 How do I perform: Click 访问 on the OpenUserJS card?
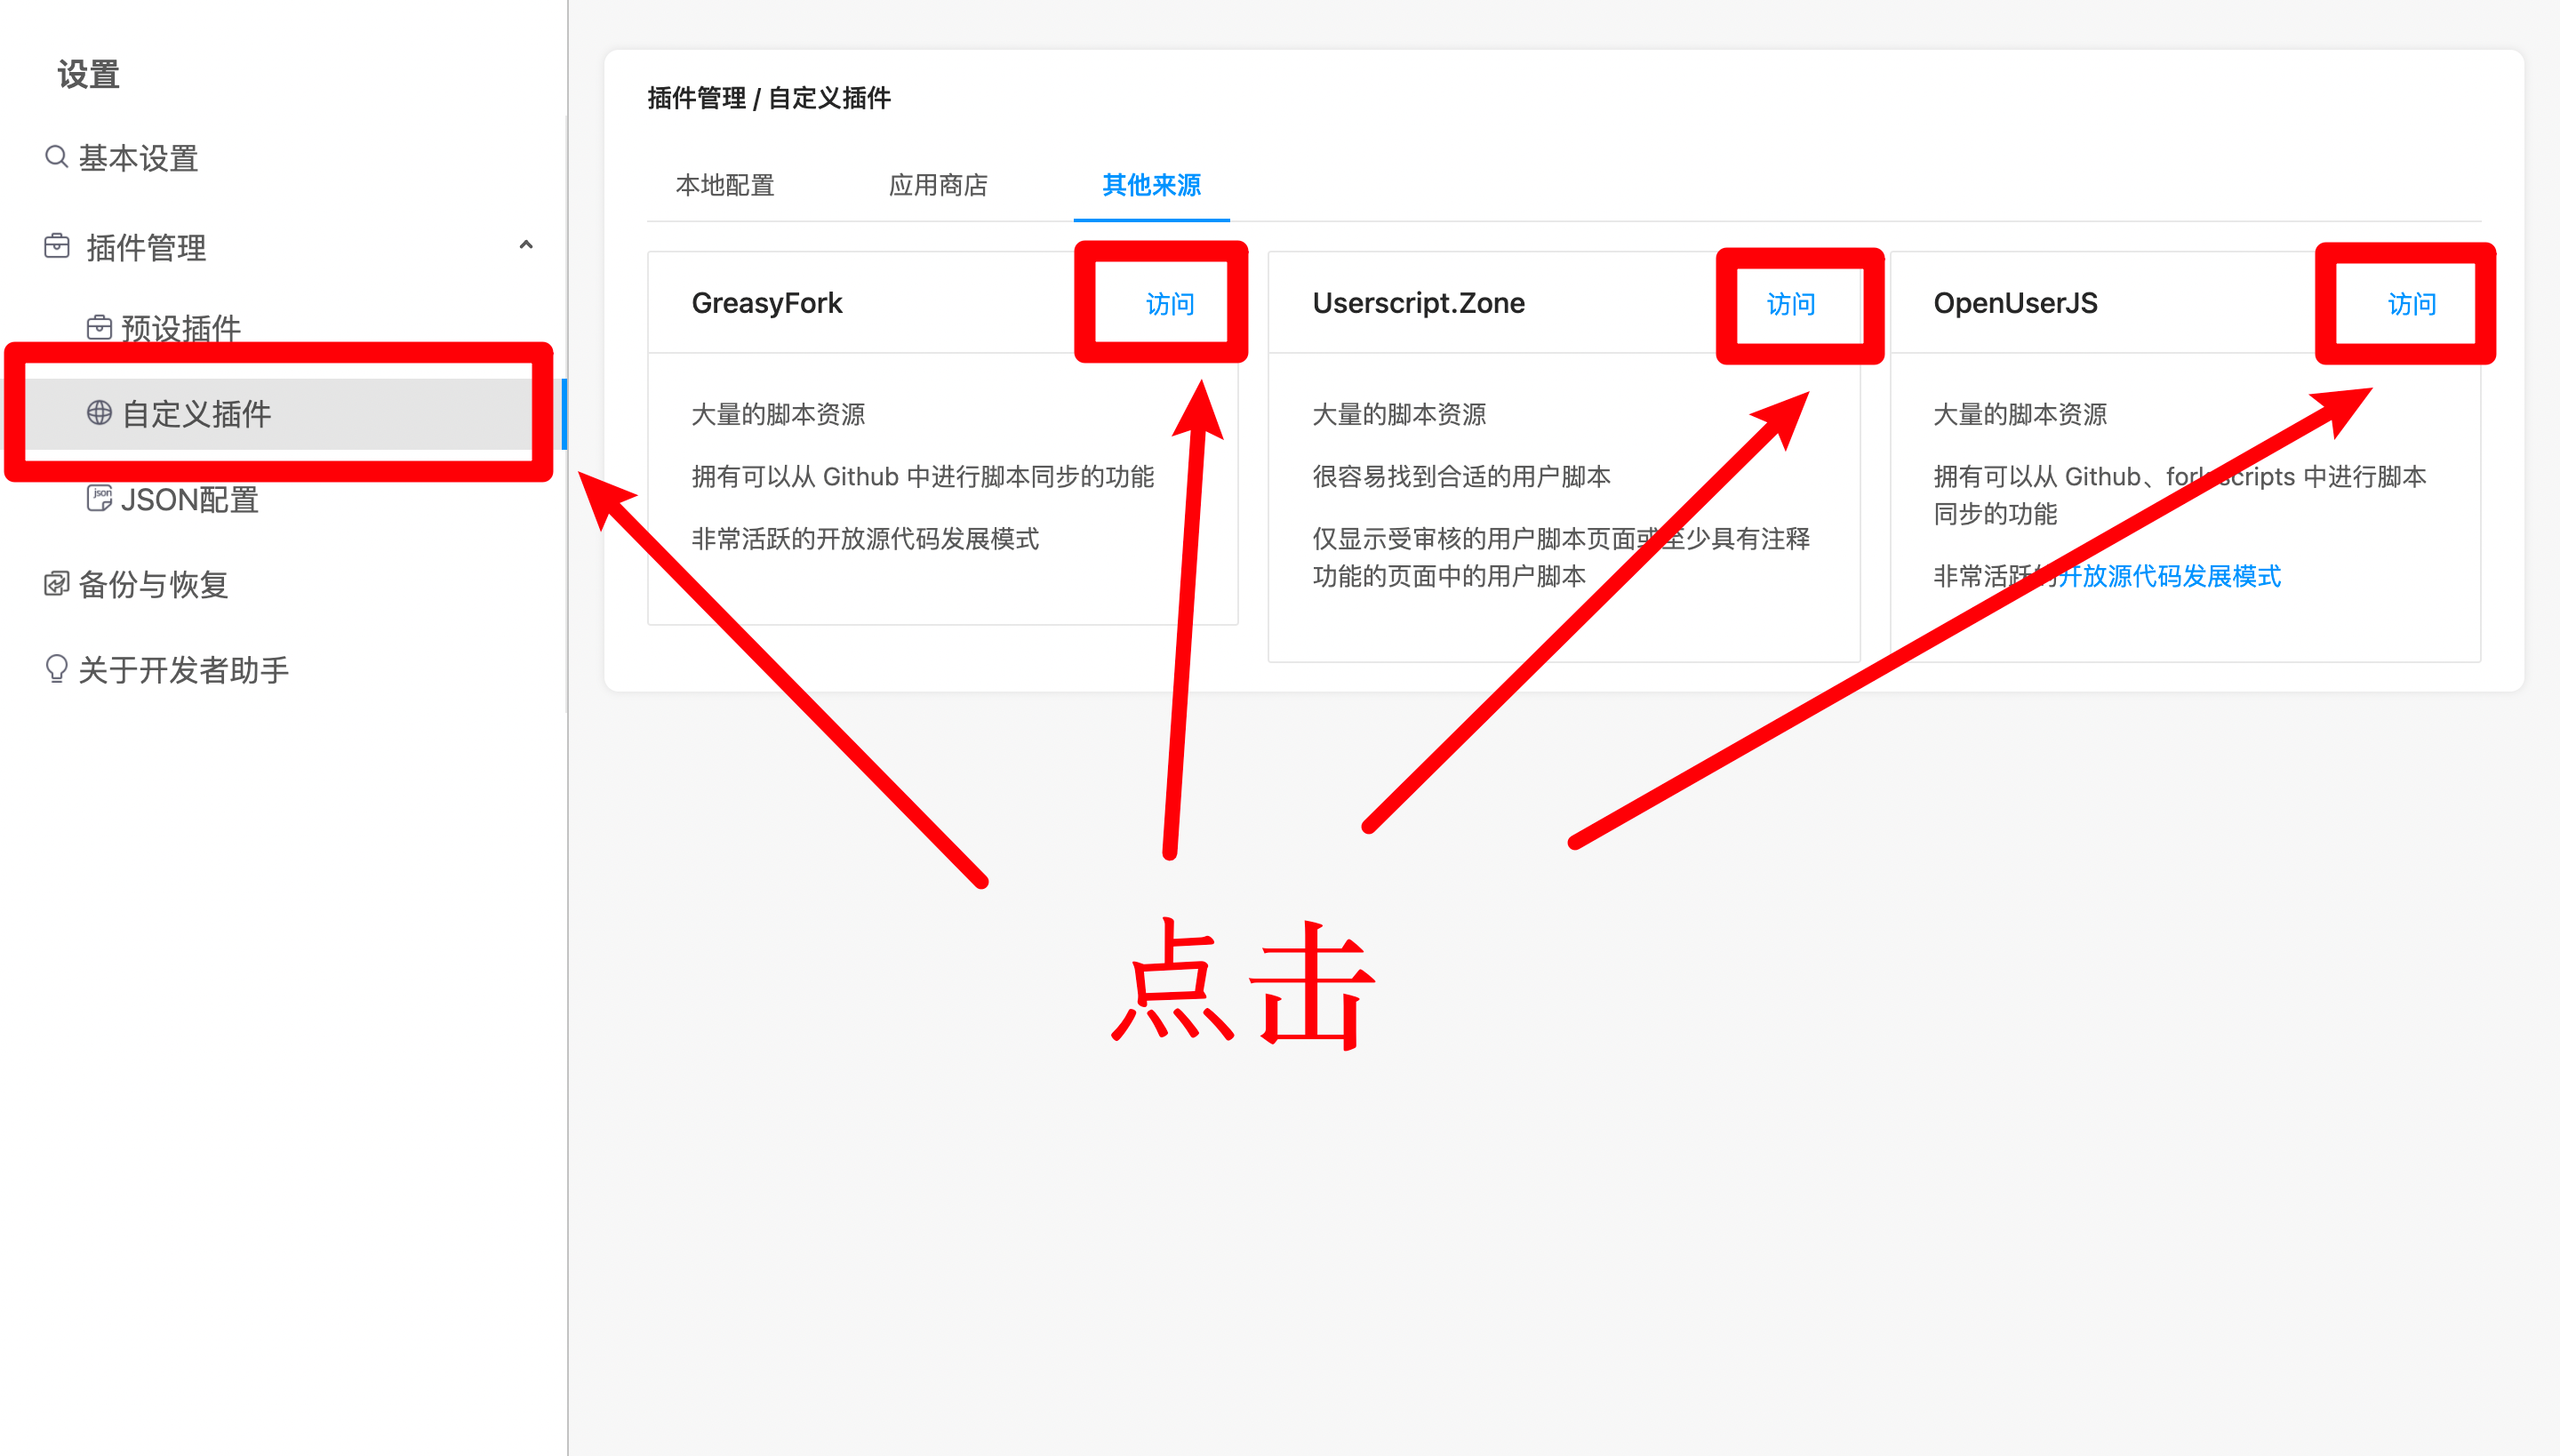pyautogui.click(x=2411, y=303)
